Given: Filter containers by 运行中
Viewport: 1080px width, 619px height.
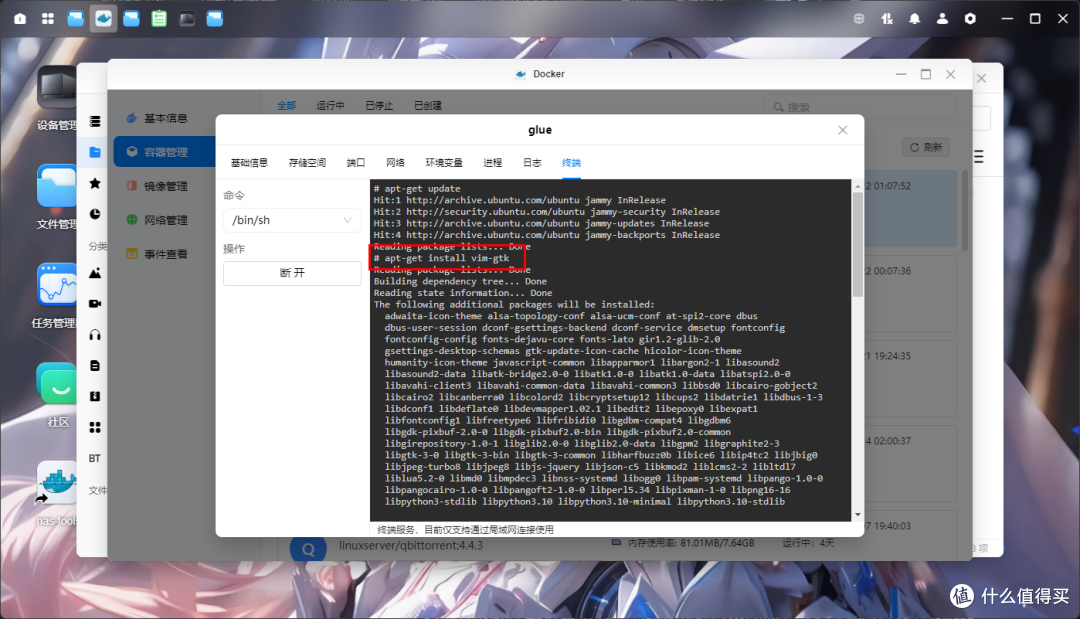Looking at the screenshot, I should pyautogui.click(x=331, y=106).
